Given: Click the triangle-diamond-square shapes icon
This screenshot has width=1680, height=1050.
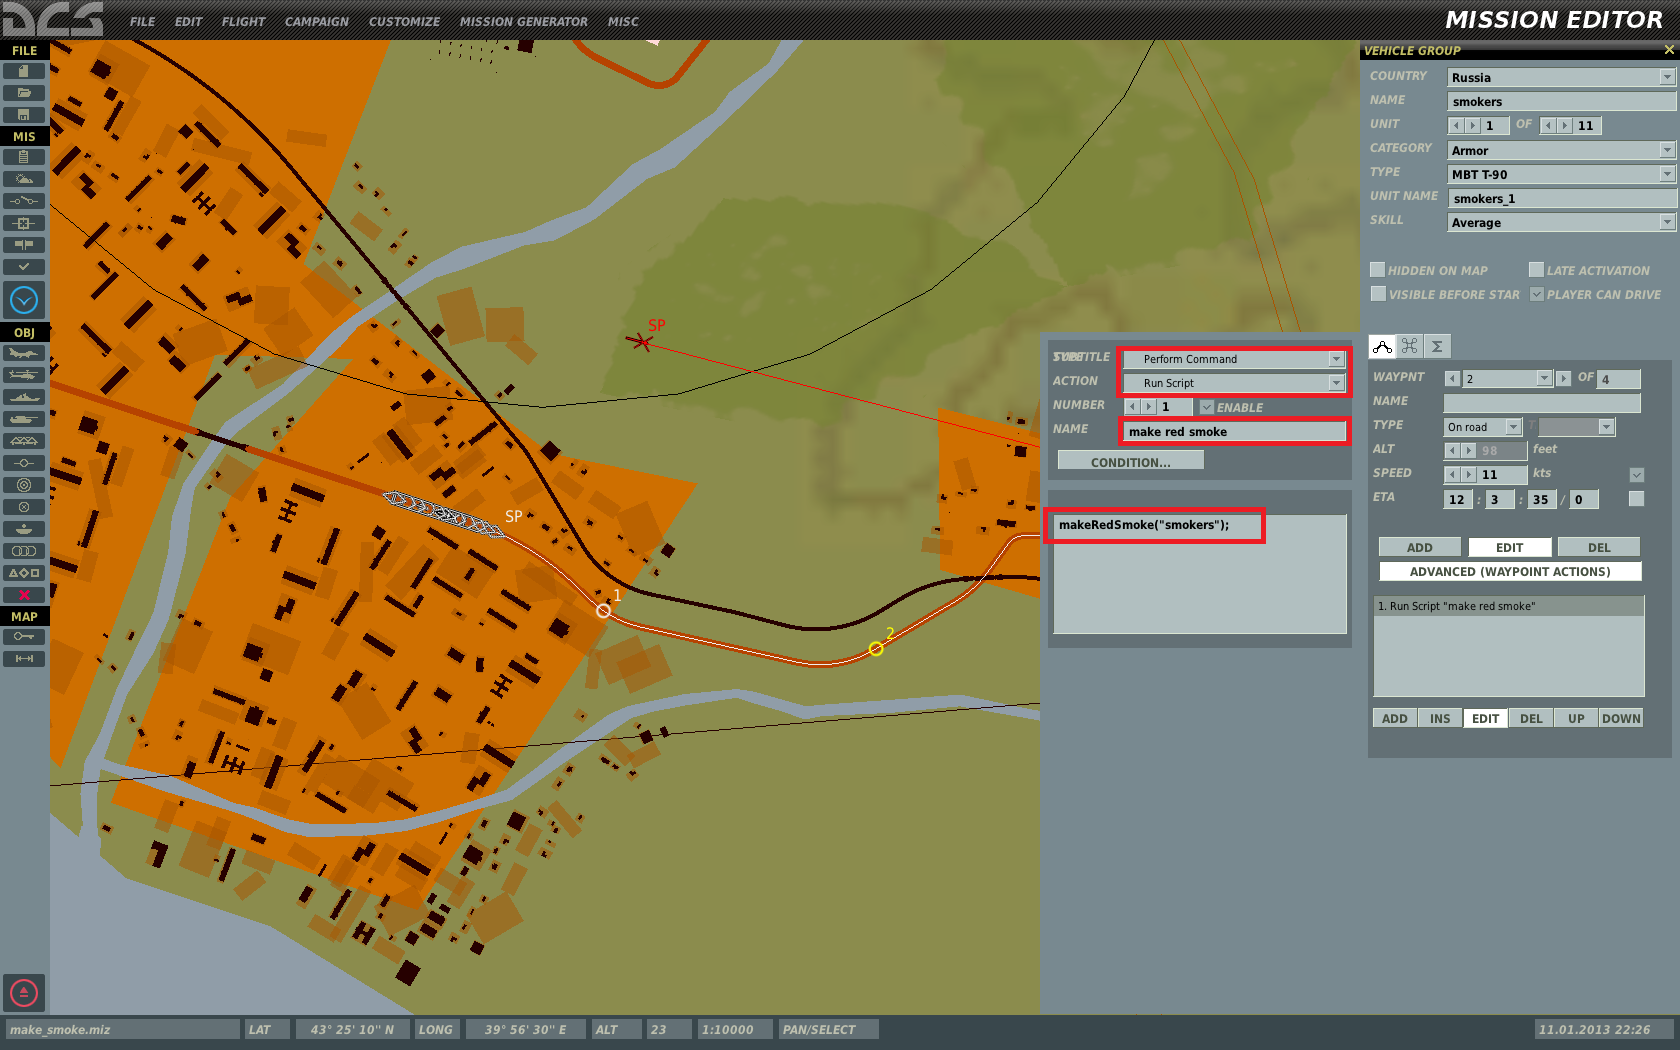Looking at the screenshot, I should pyautogui.click(x=24, y=573).
